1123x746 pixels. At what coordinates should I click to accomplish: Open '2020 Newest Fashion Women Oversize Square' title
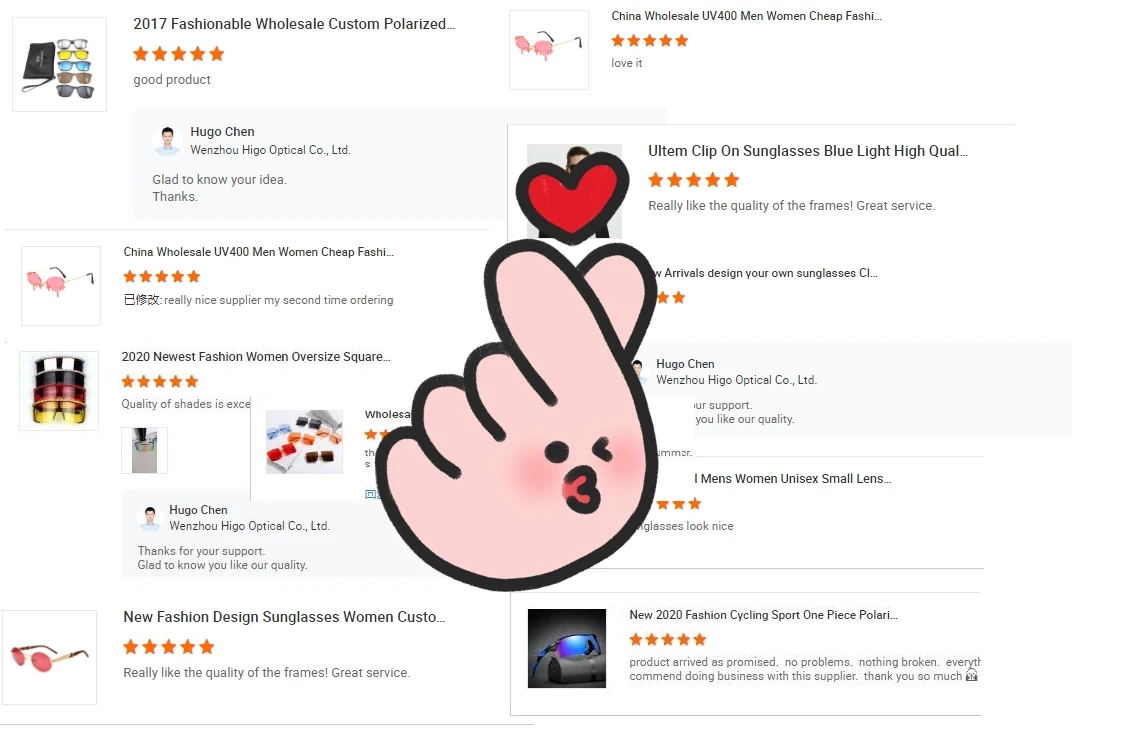click(x=256, y=357)
